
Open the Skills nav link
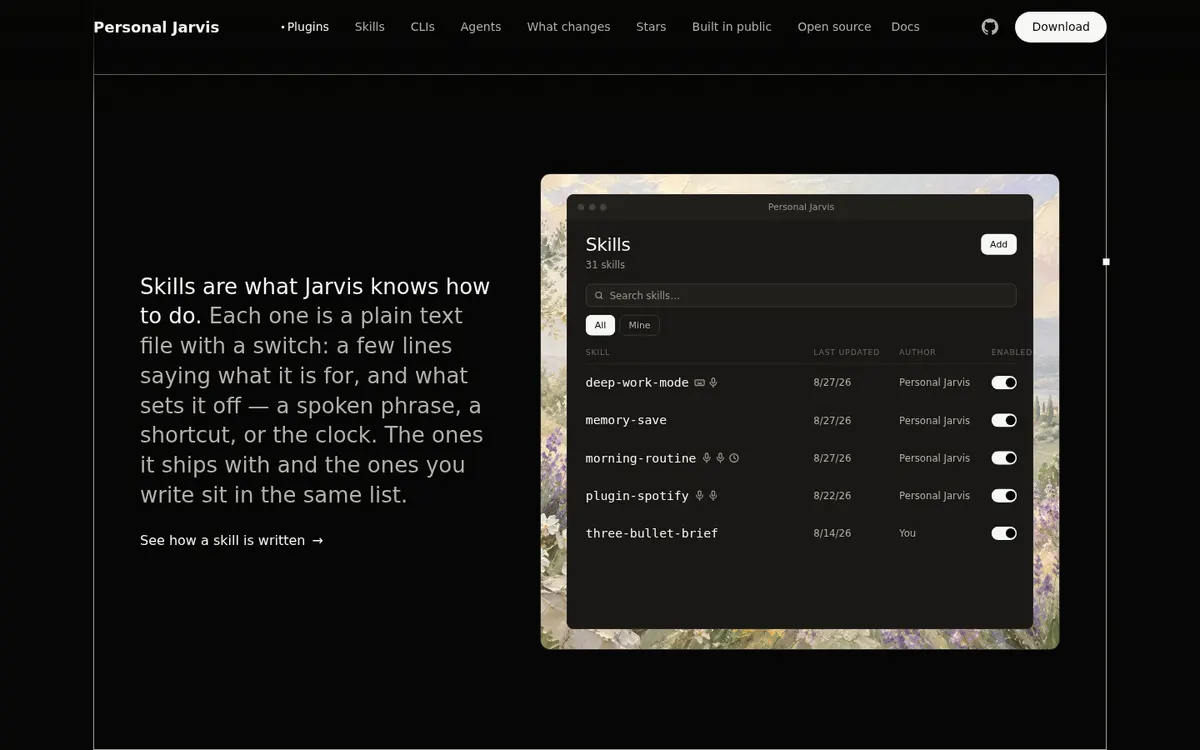370,27
